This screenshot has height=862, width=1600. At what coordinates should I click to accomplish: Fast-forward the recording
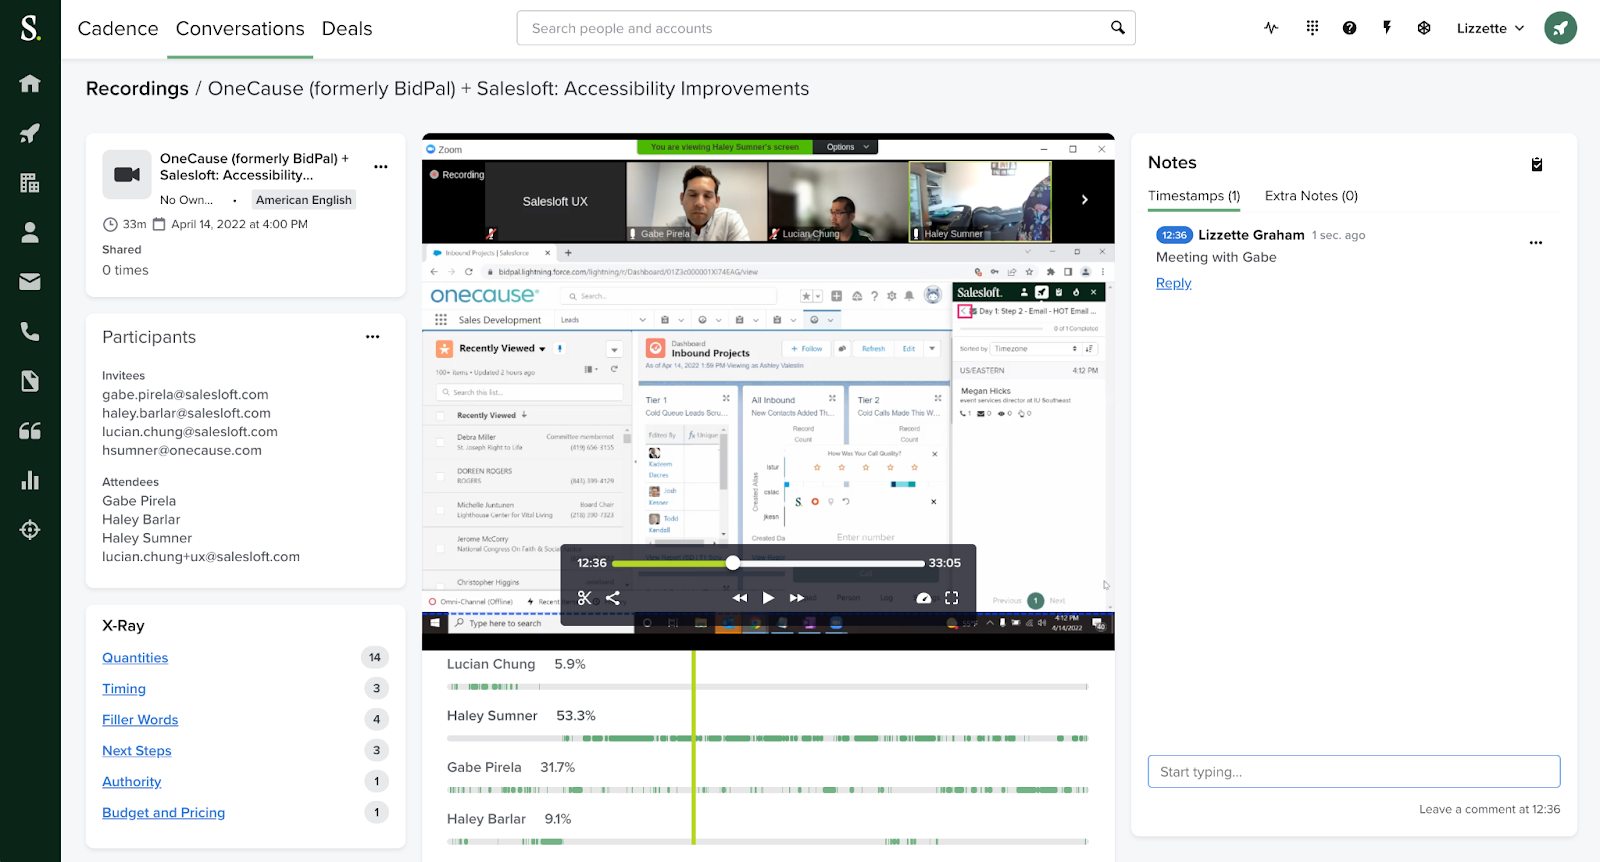pyautogui.click(x=797, y=598)
